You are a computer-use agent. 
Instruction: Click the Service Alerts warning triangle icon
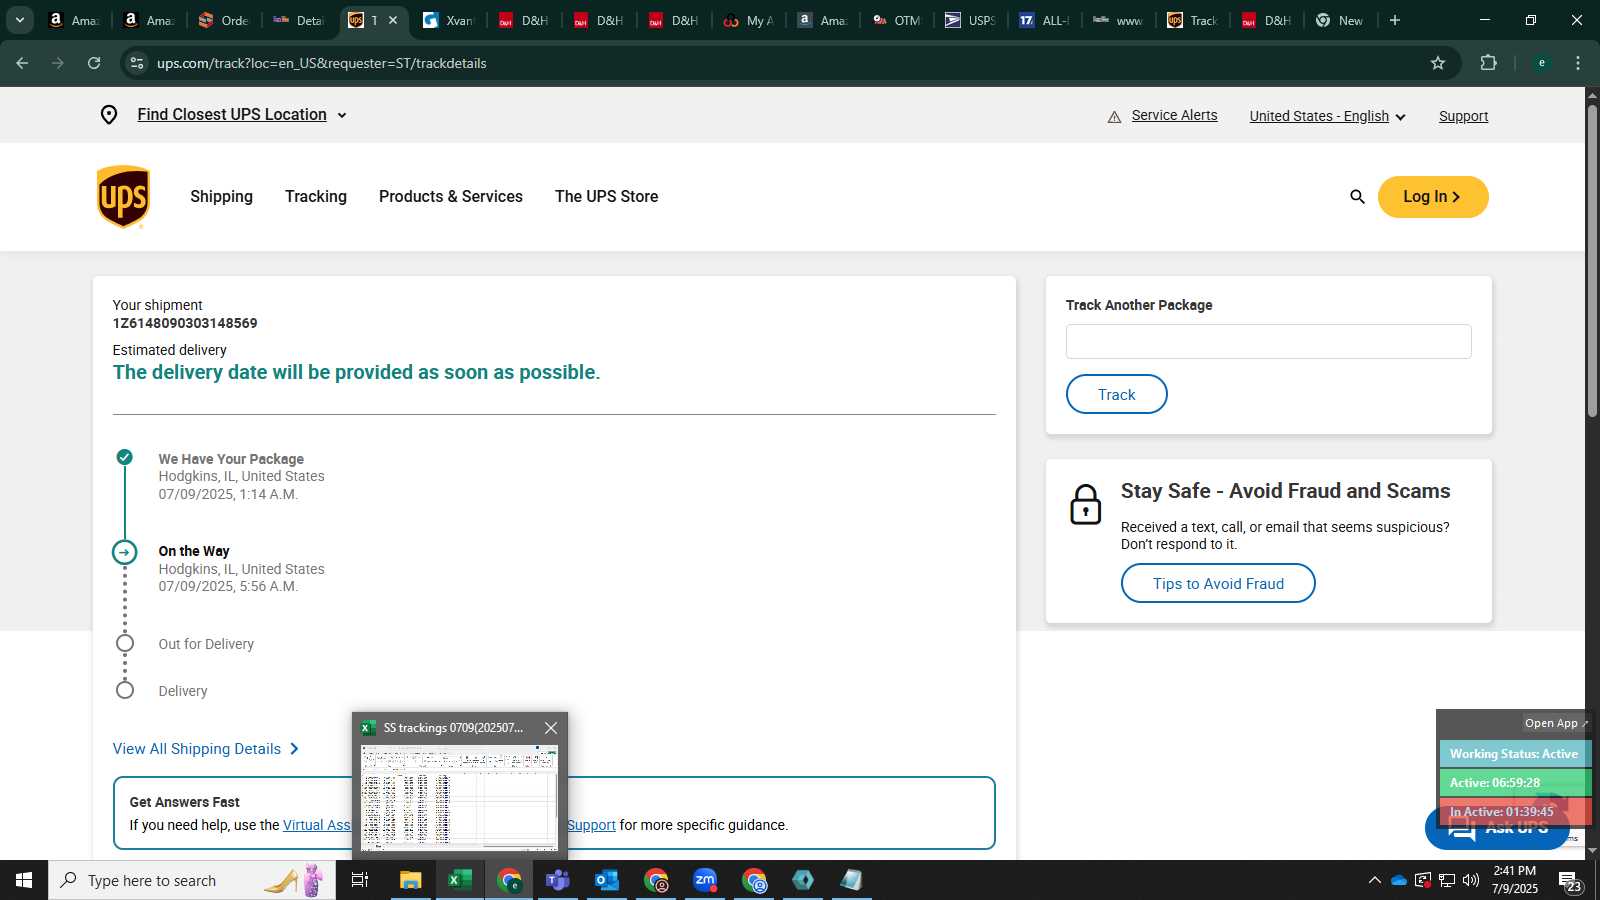tap(1114, 117)
